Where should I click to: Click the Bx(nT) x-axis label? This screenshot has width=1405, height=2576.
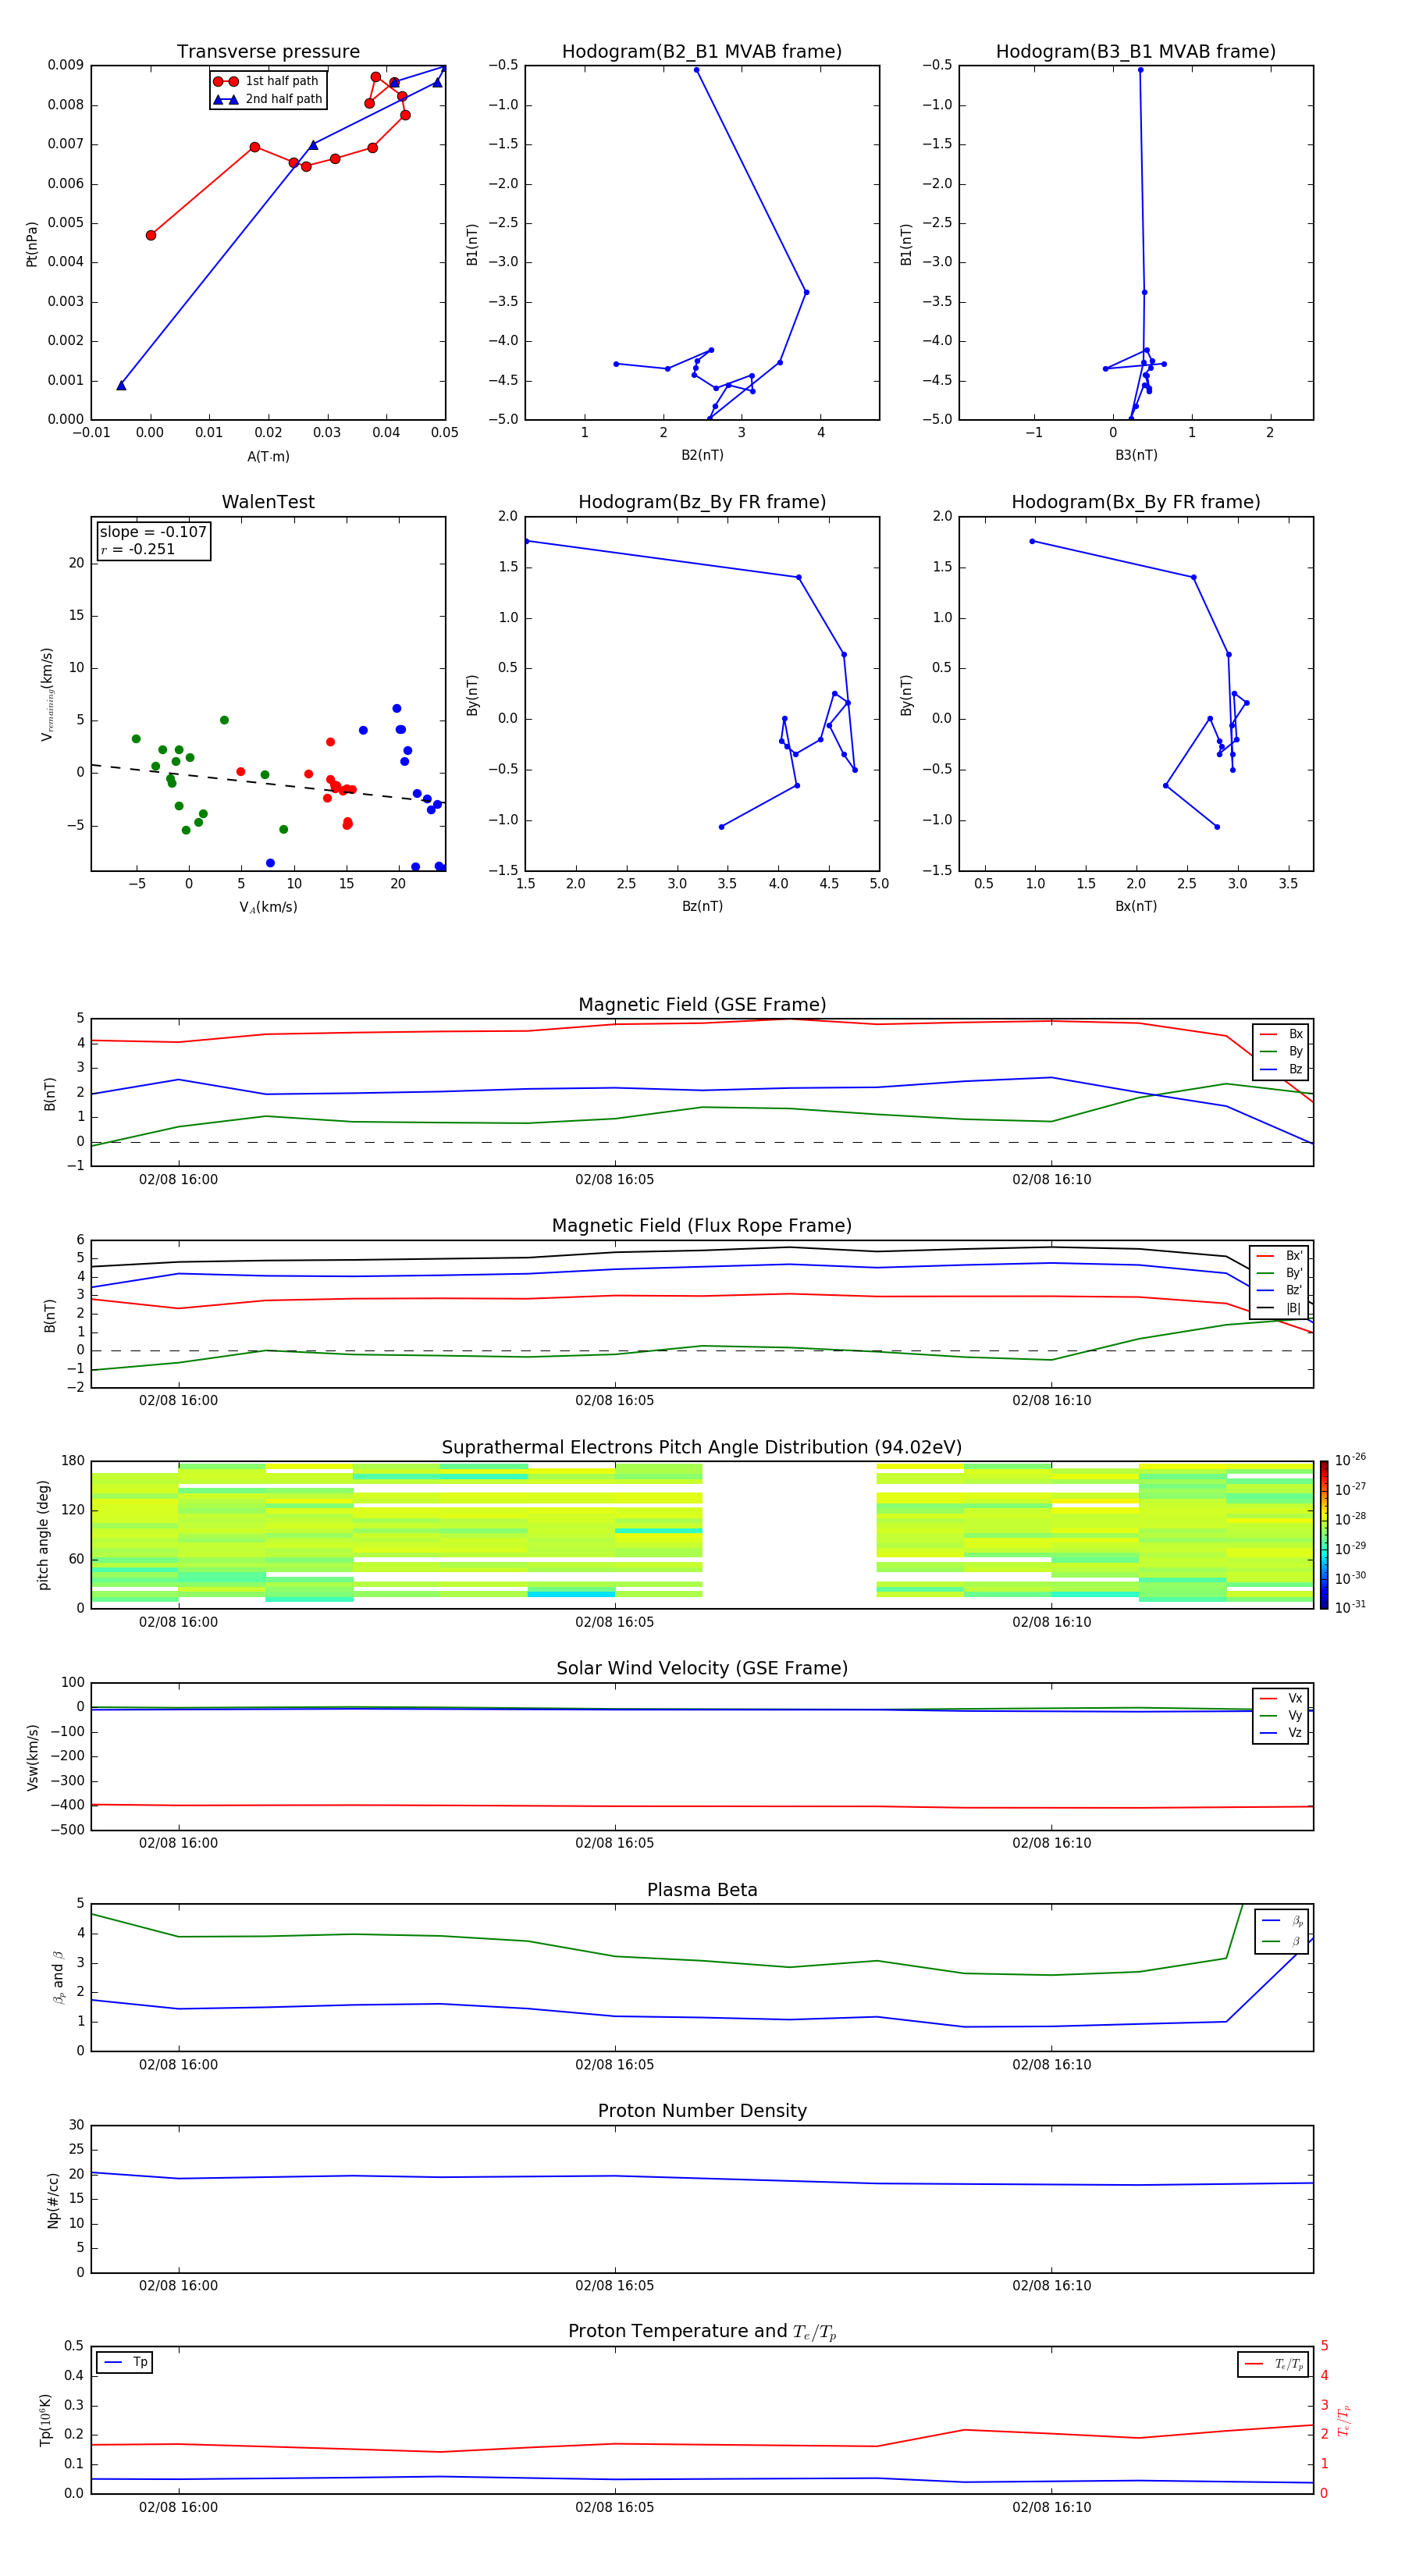[x=1136, y=906]
